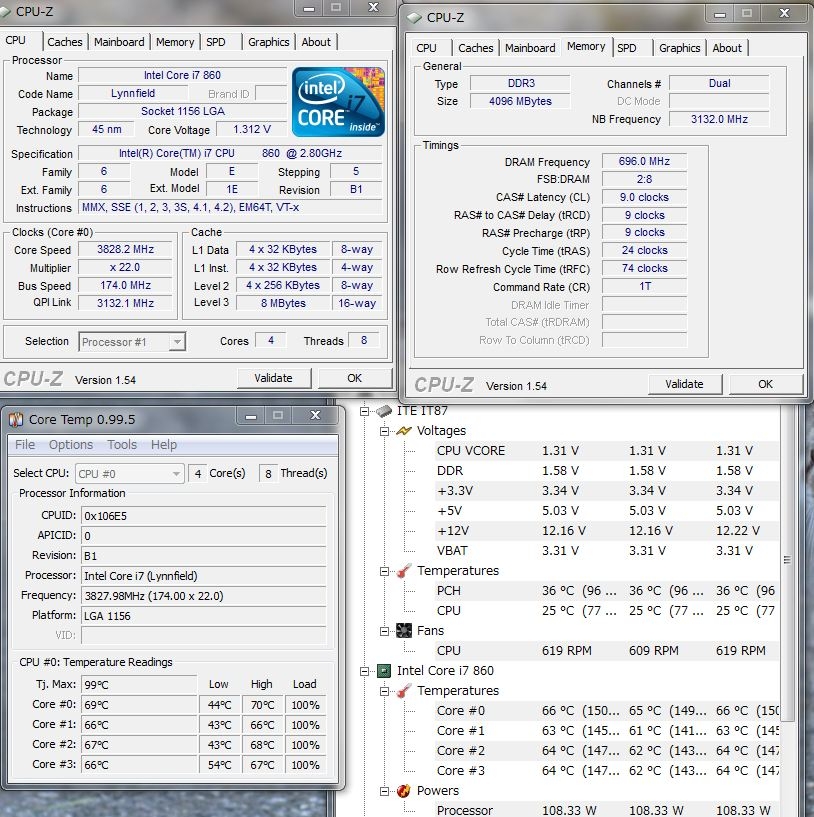Click the Voltages lightning icon
Screen dimensions: 814x817
pos(404,431)
